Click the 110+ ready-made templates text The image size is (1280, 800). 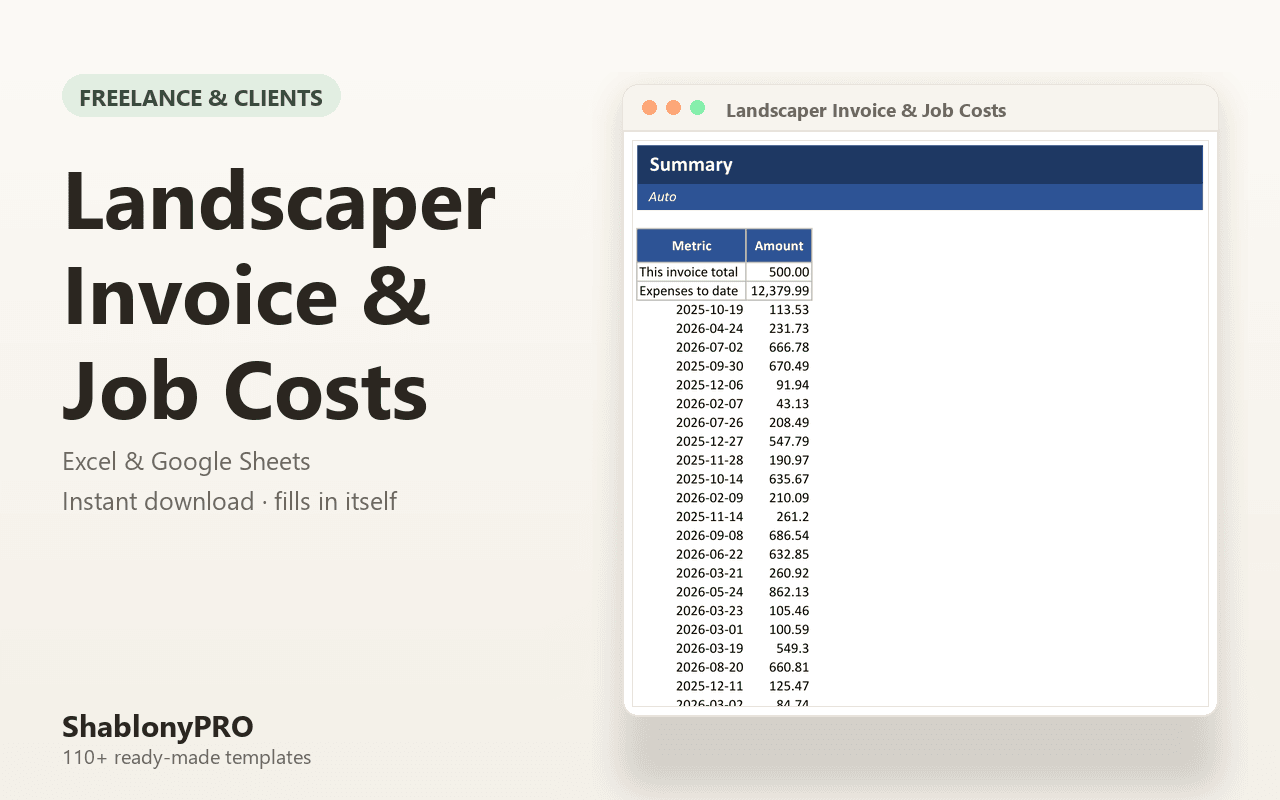pyautogui.click(x=187, y=758)
